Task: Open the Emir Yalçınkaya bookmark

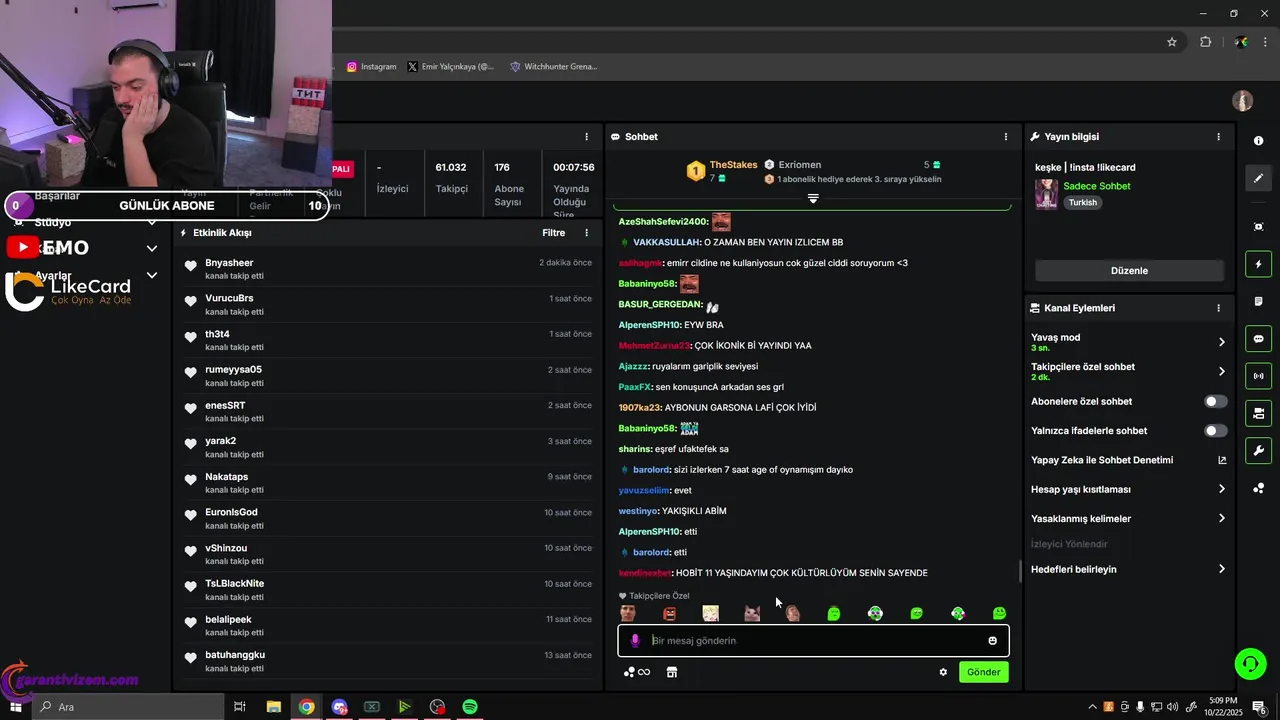Action: pos(451,67)
